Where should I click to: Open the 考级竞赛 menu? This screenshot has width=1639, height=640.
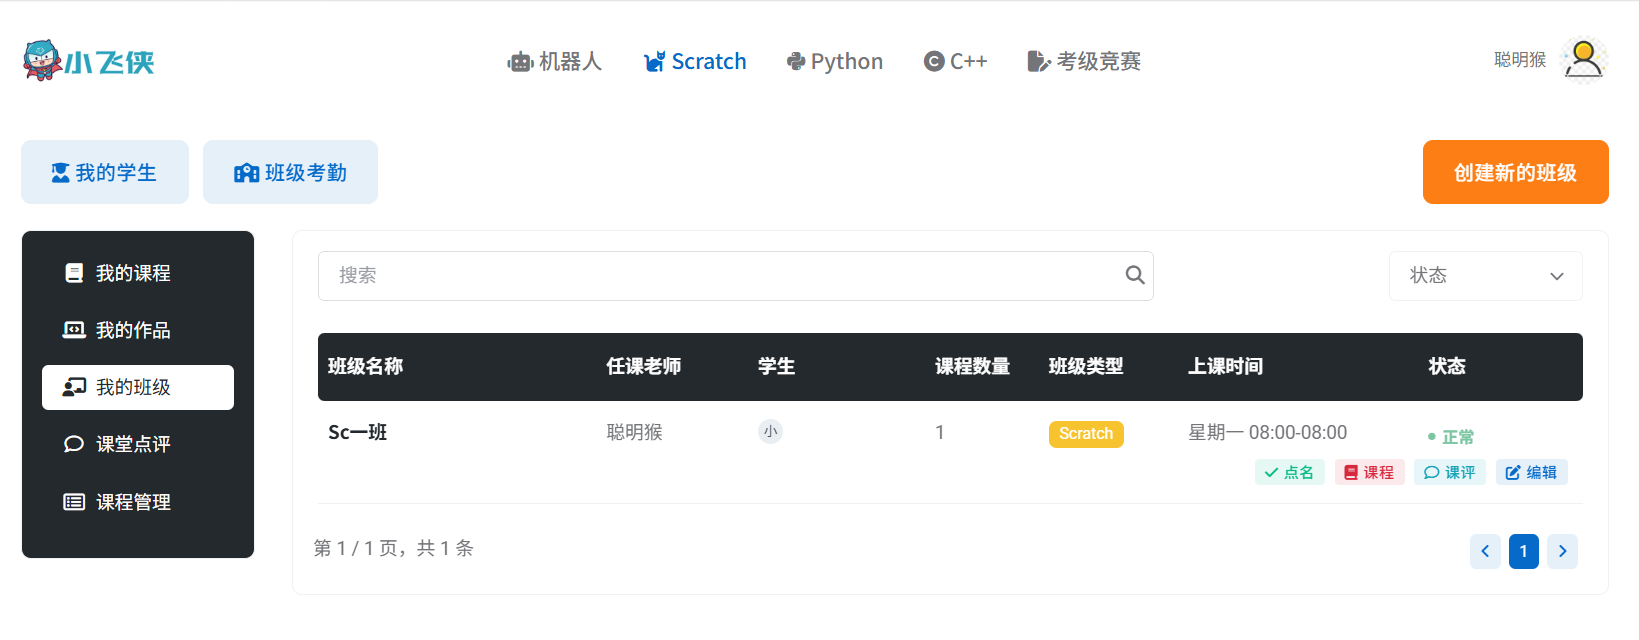1084,61
